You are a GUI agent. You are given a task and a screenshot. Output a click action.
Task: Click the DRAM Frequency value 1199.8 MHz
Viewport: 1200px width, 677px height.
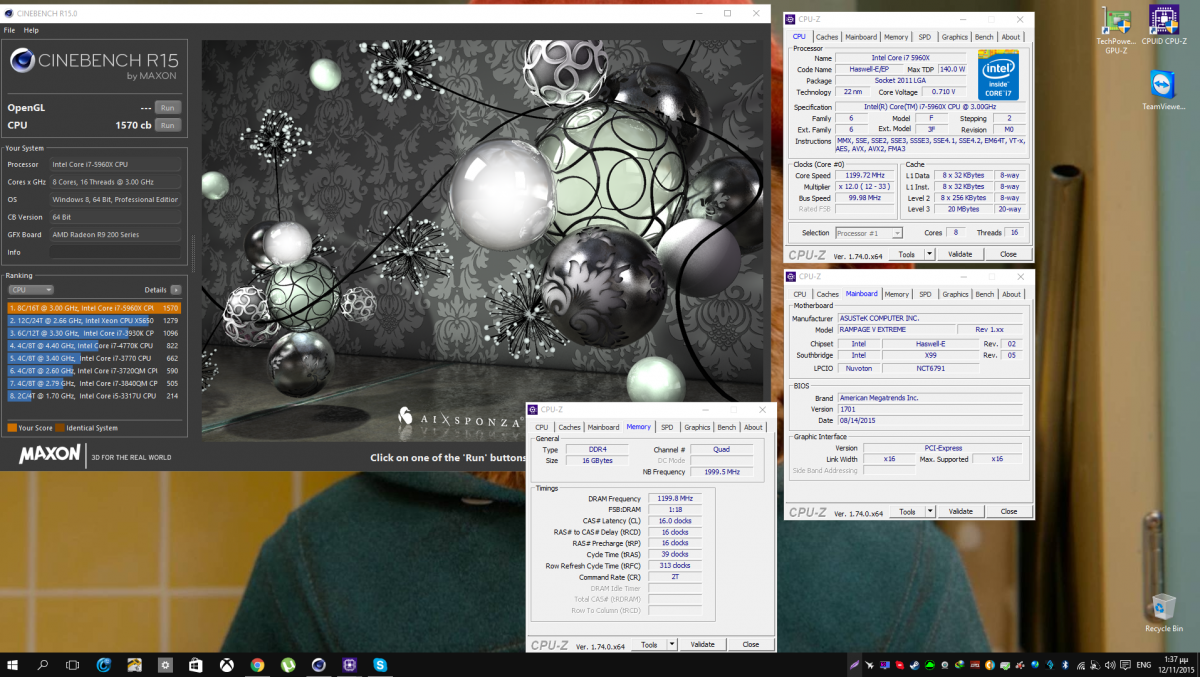675,498
